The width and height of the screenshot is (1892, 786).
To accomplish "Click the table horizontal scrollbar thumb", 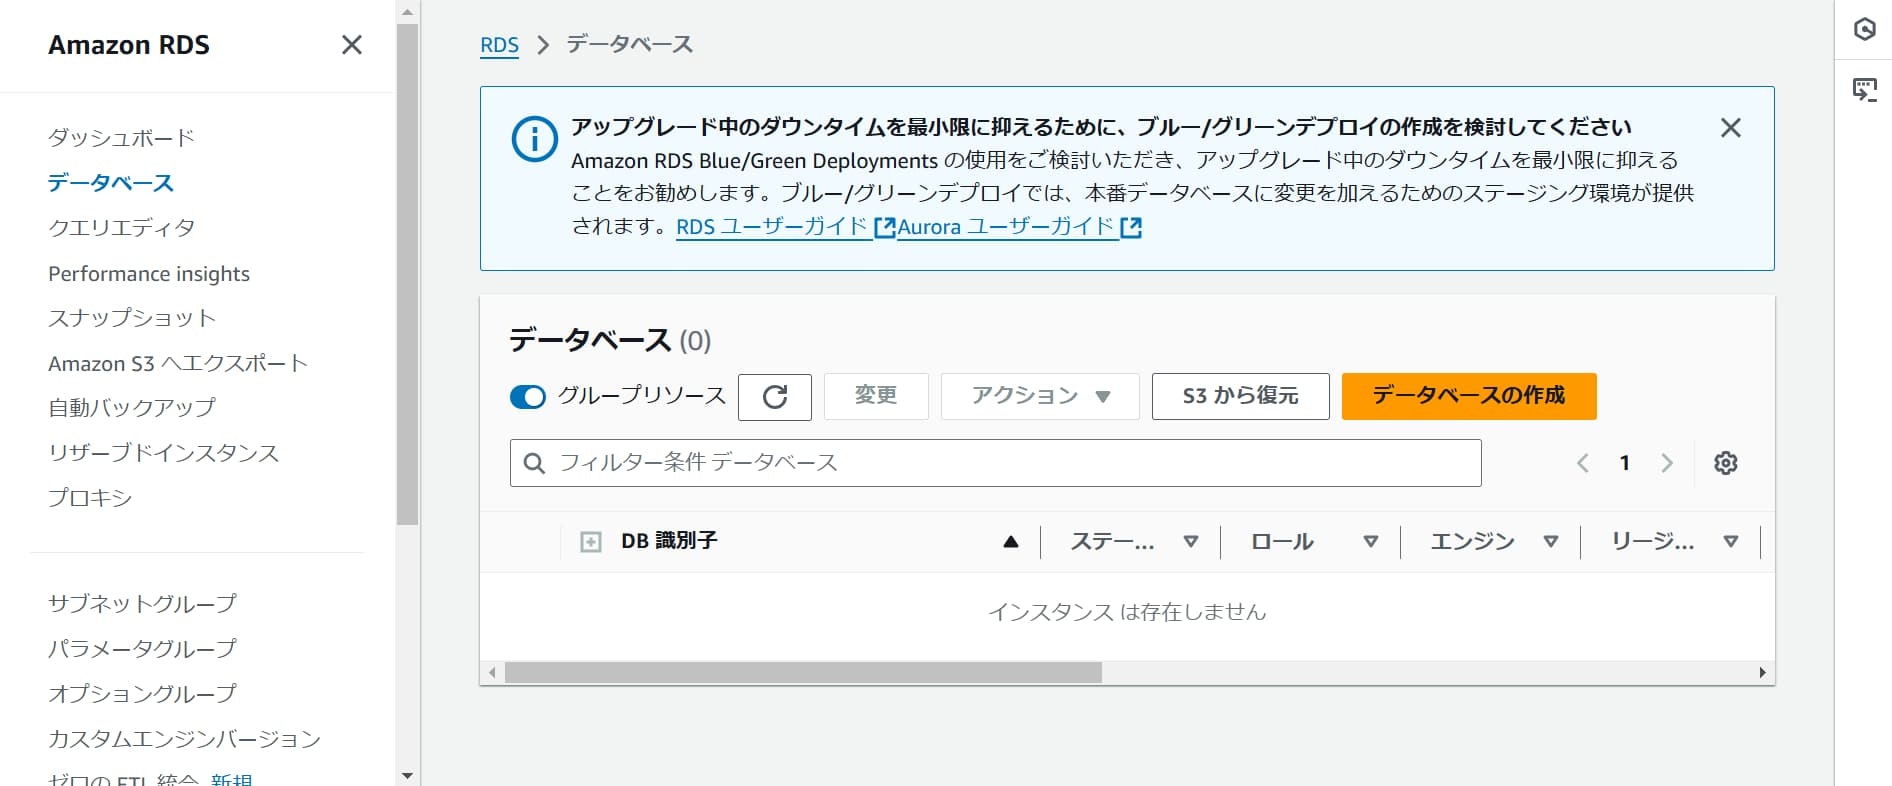I will coord(803,673).
